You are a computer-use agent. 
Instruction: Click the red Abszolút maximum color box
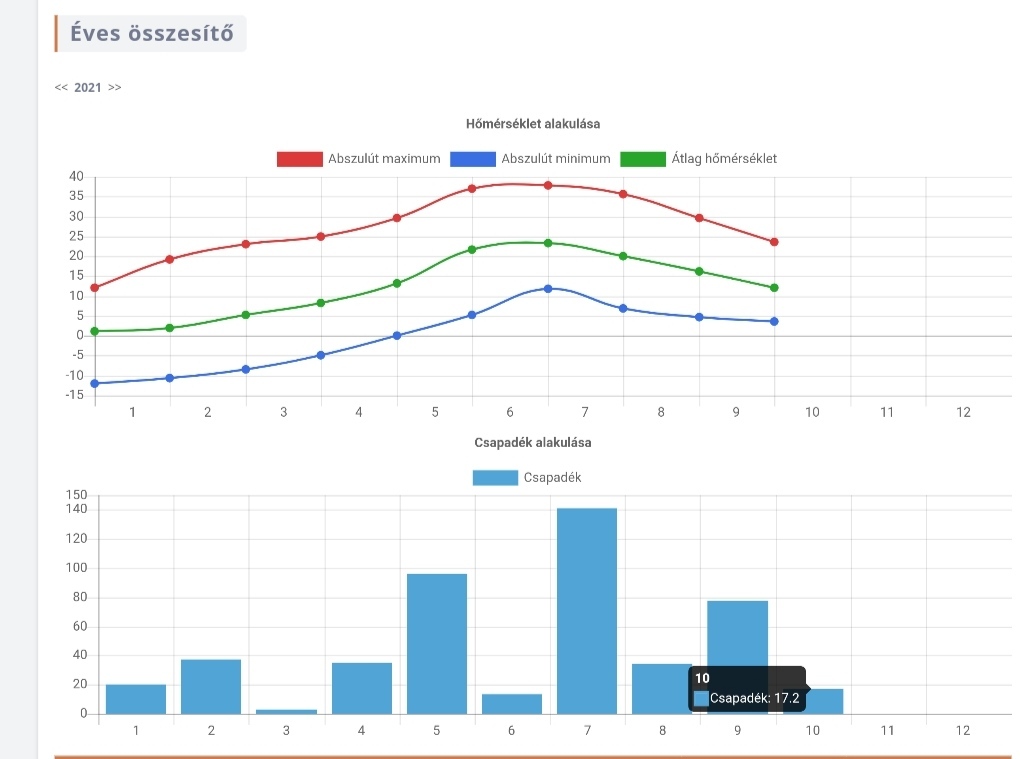pyautogui.click(x=300, y=159)
